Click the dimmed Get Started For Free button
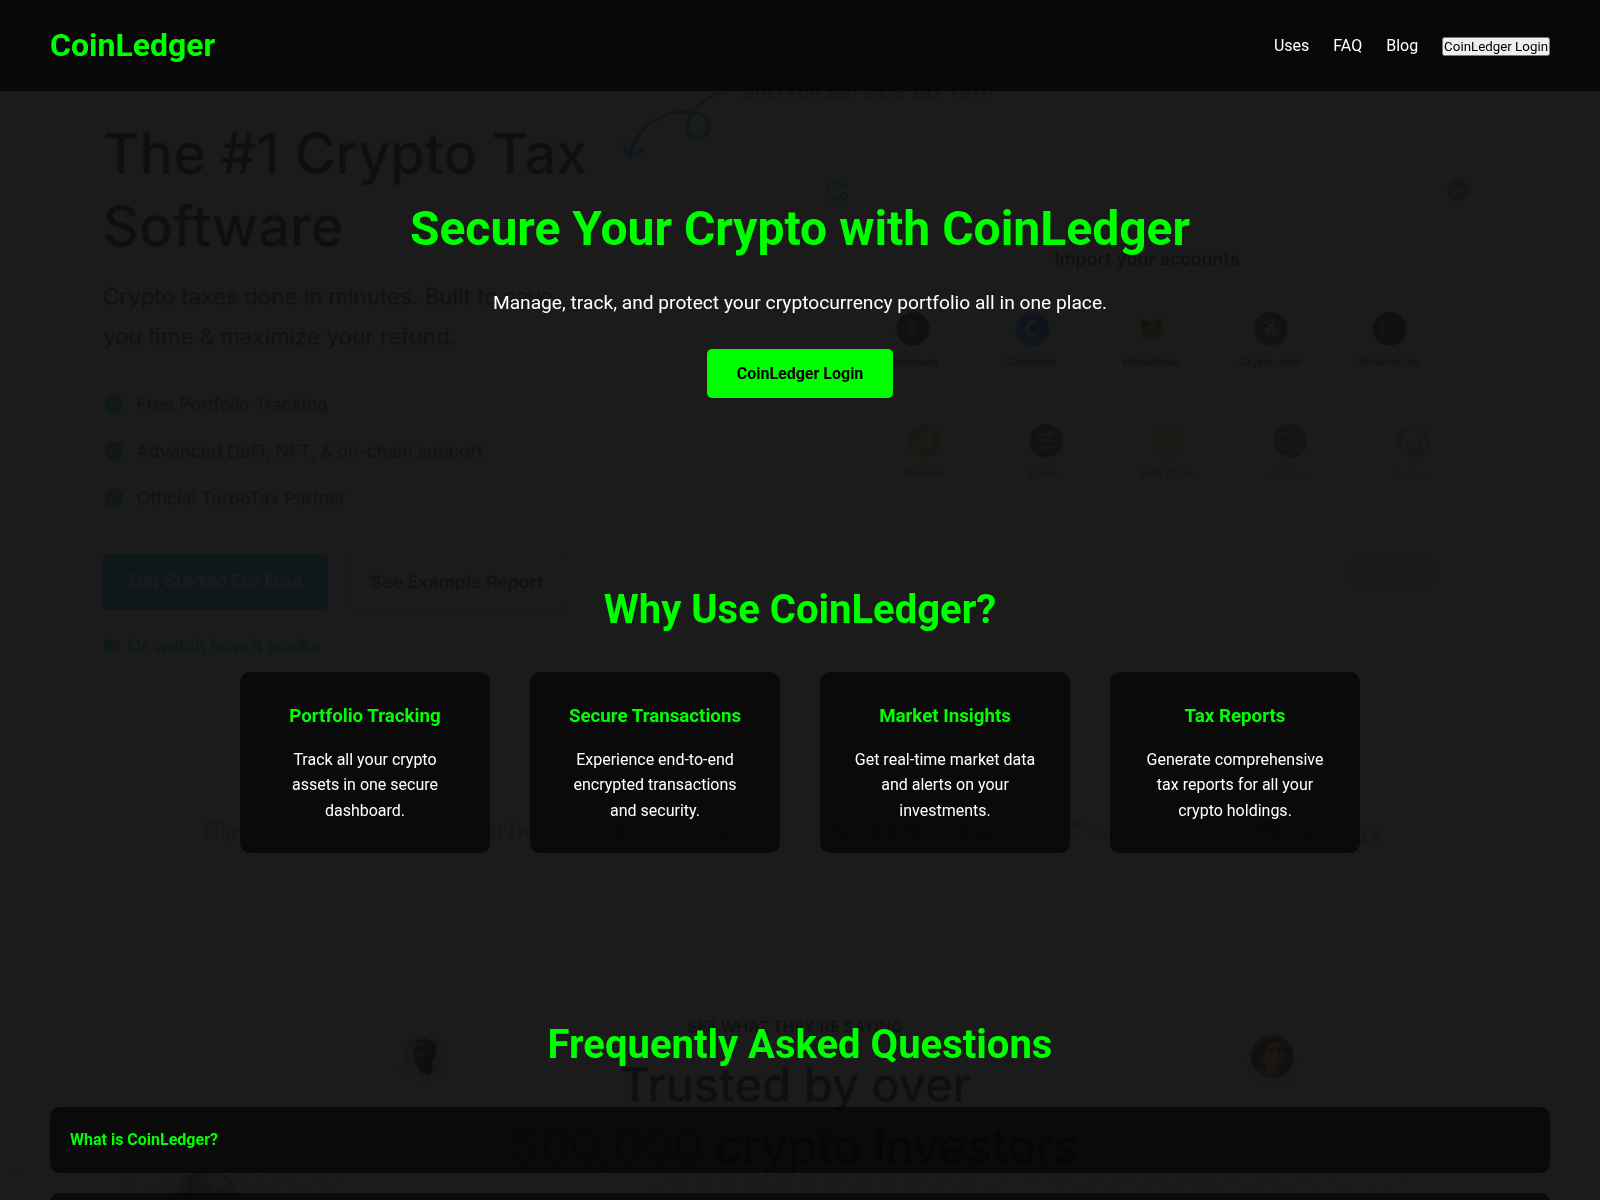This screenshot has width=1600, height=1200. coord(215,581)
